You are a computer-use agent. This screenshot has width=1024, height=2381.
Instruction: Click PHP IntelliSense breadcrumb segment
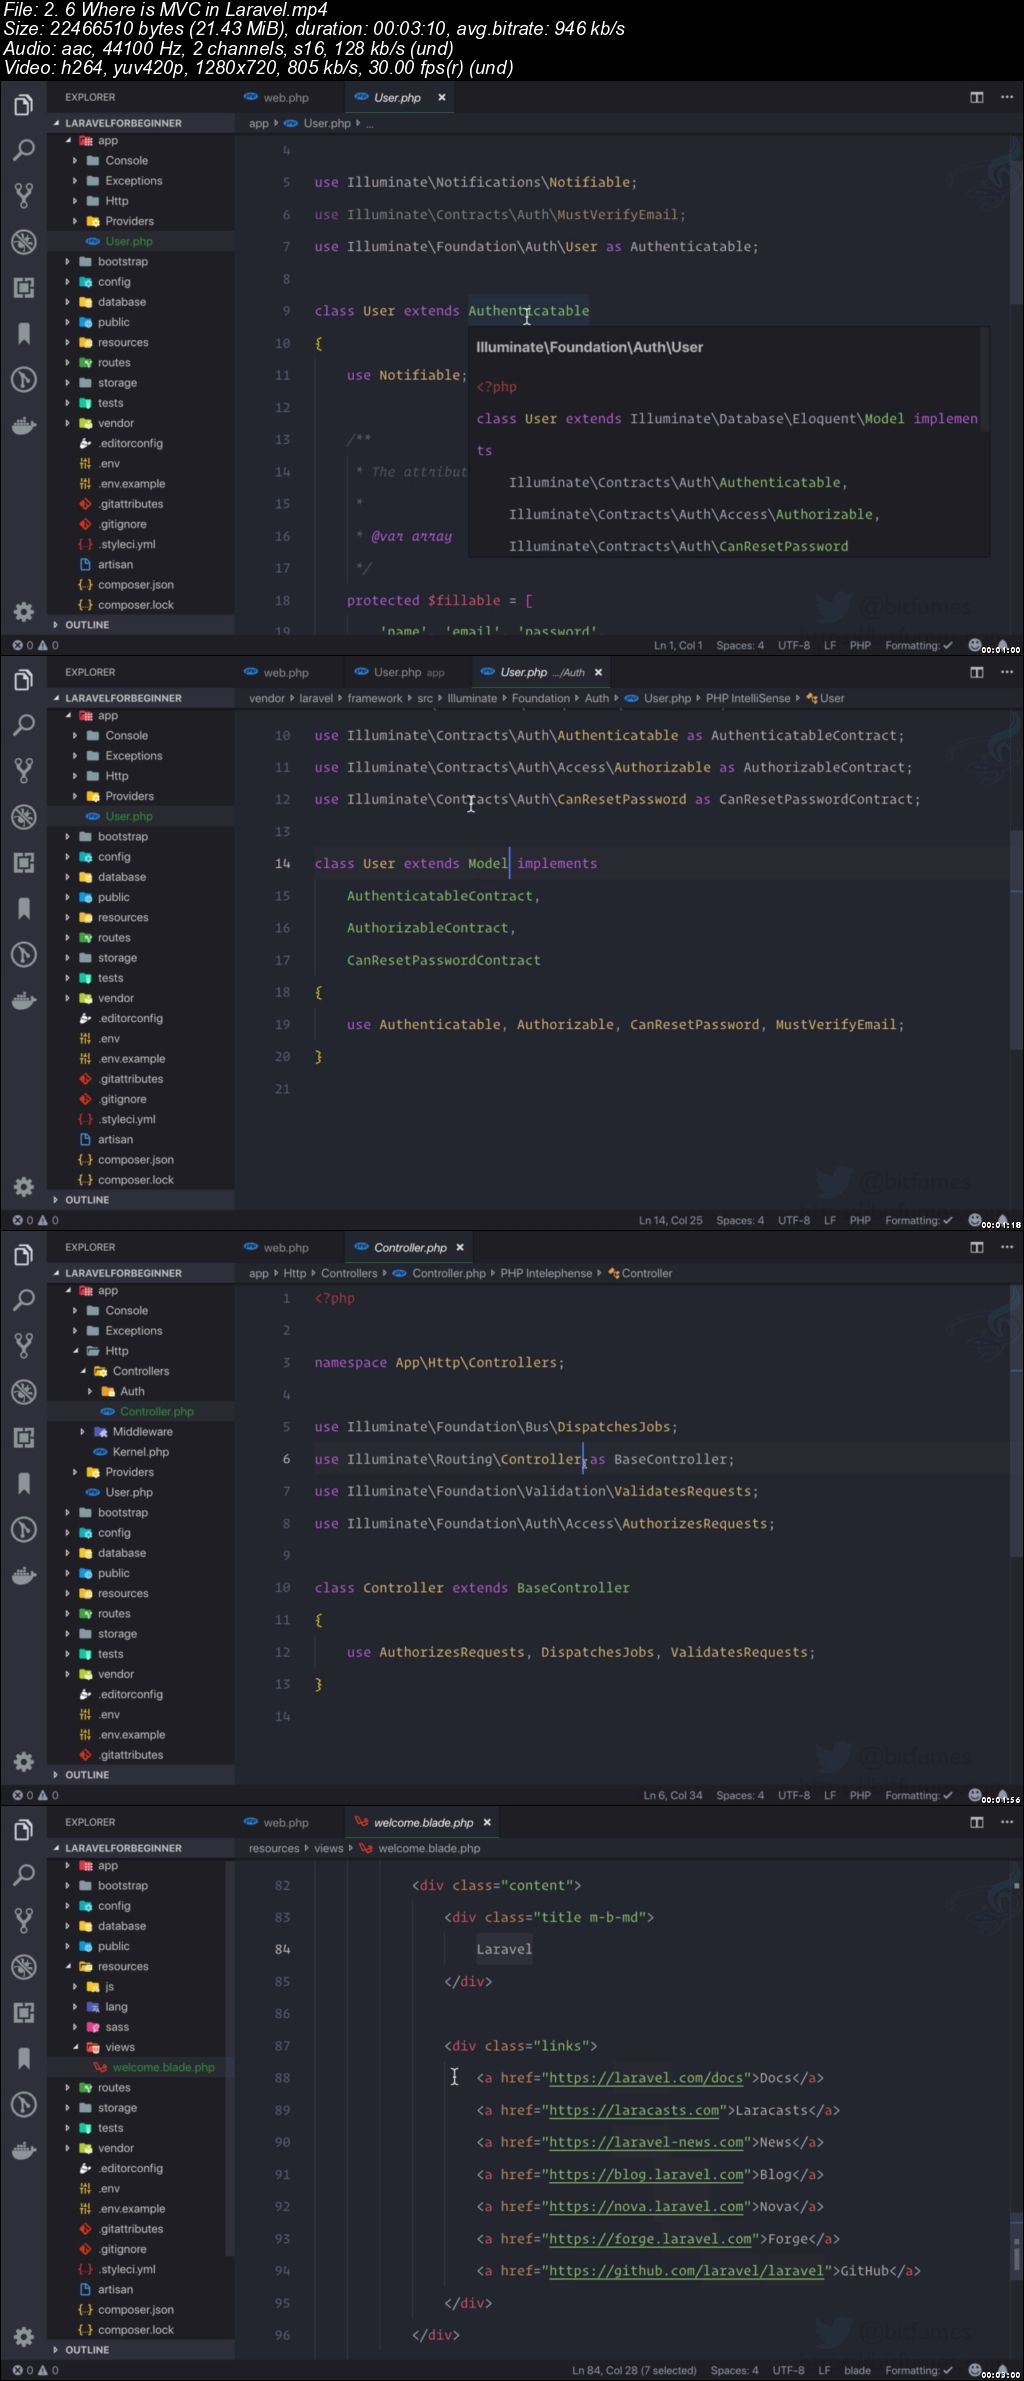click(x=748, y=698)
